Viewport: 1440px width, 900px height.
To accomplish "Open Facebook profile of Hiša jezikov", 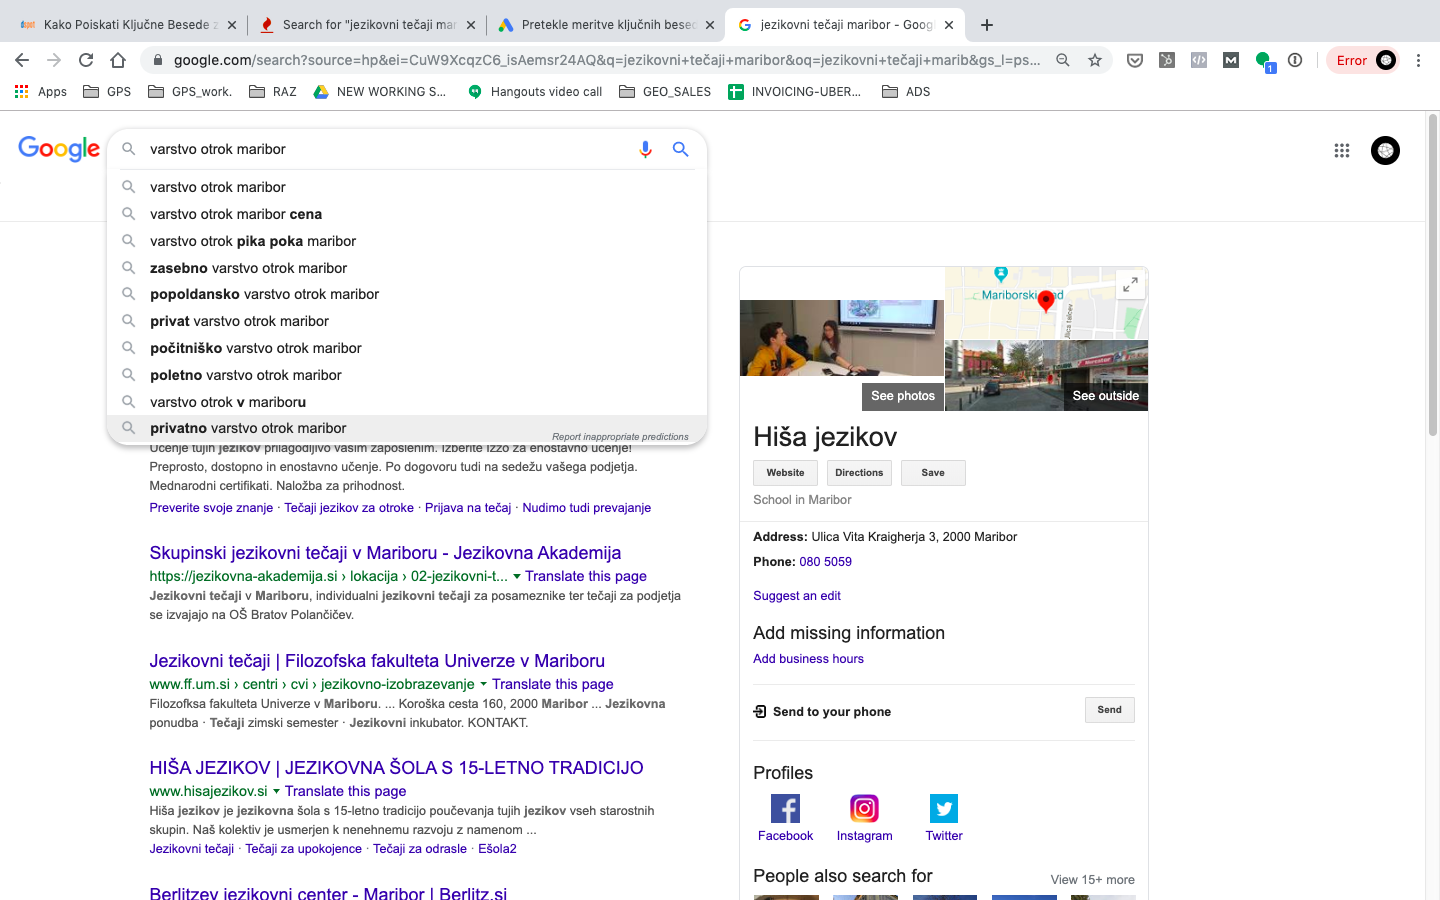I will (x=785, y=818).
